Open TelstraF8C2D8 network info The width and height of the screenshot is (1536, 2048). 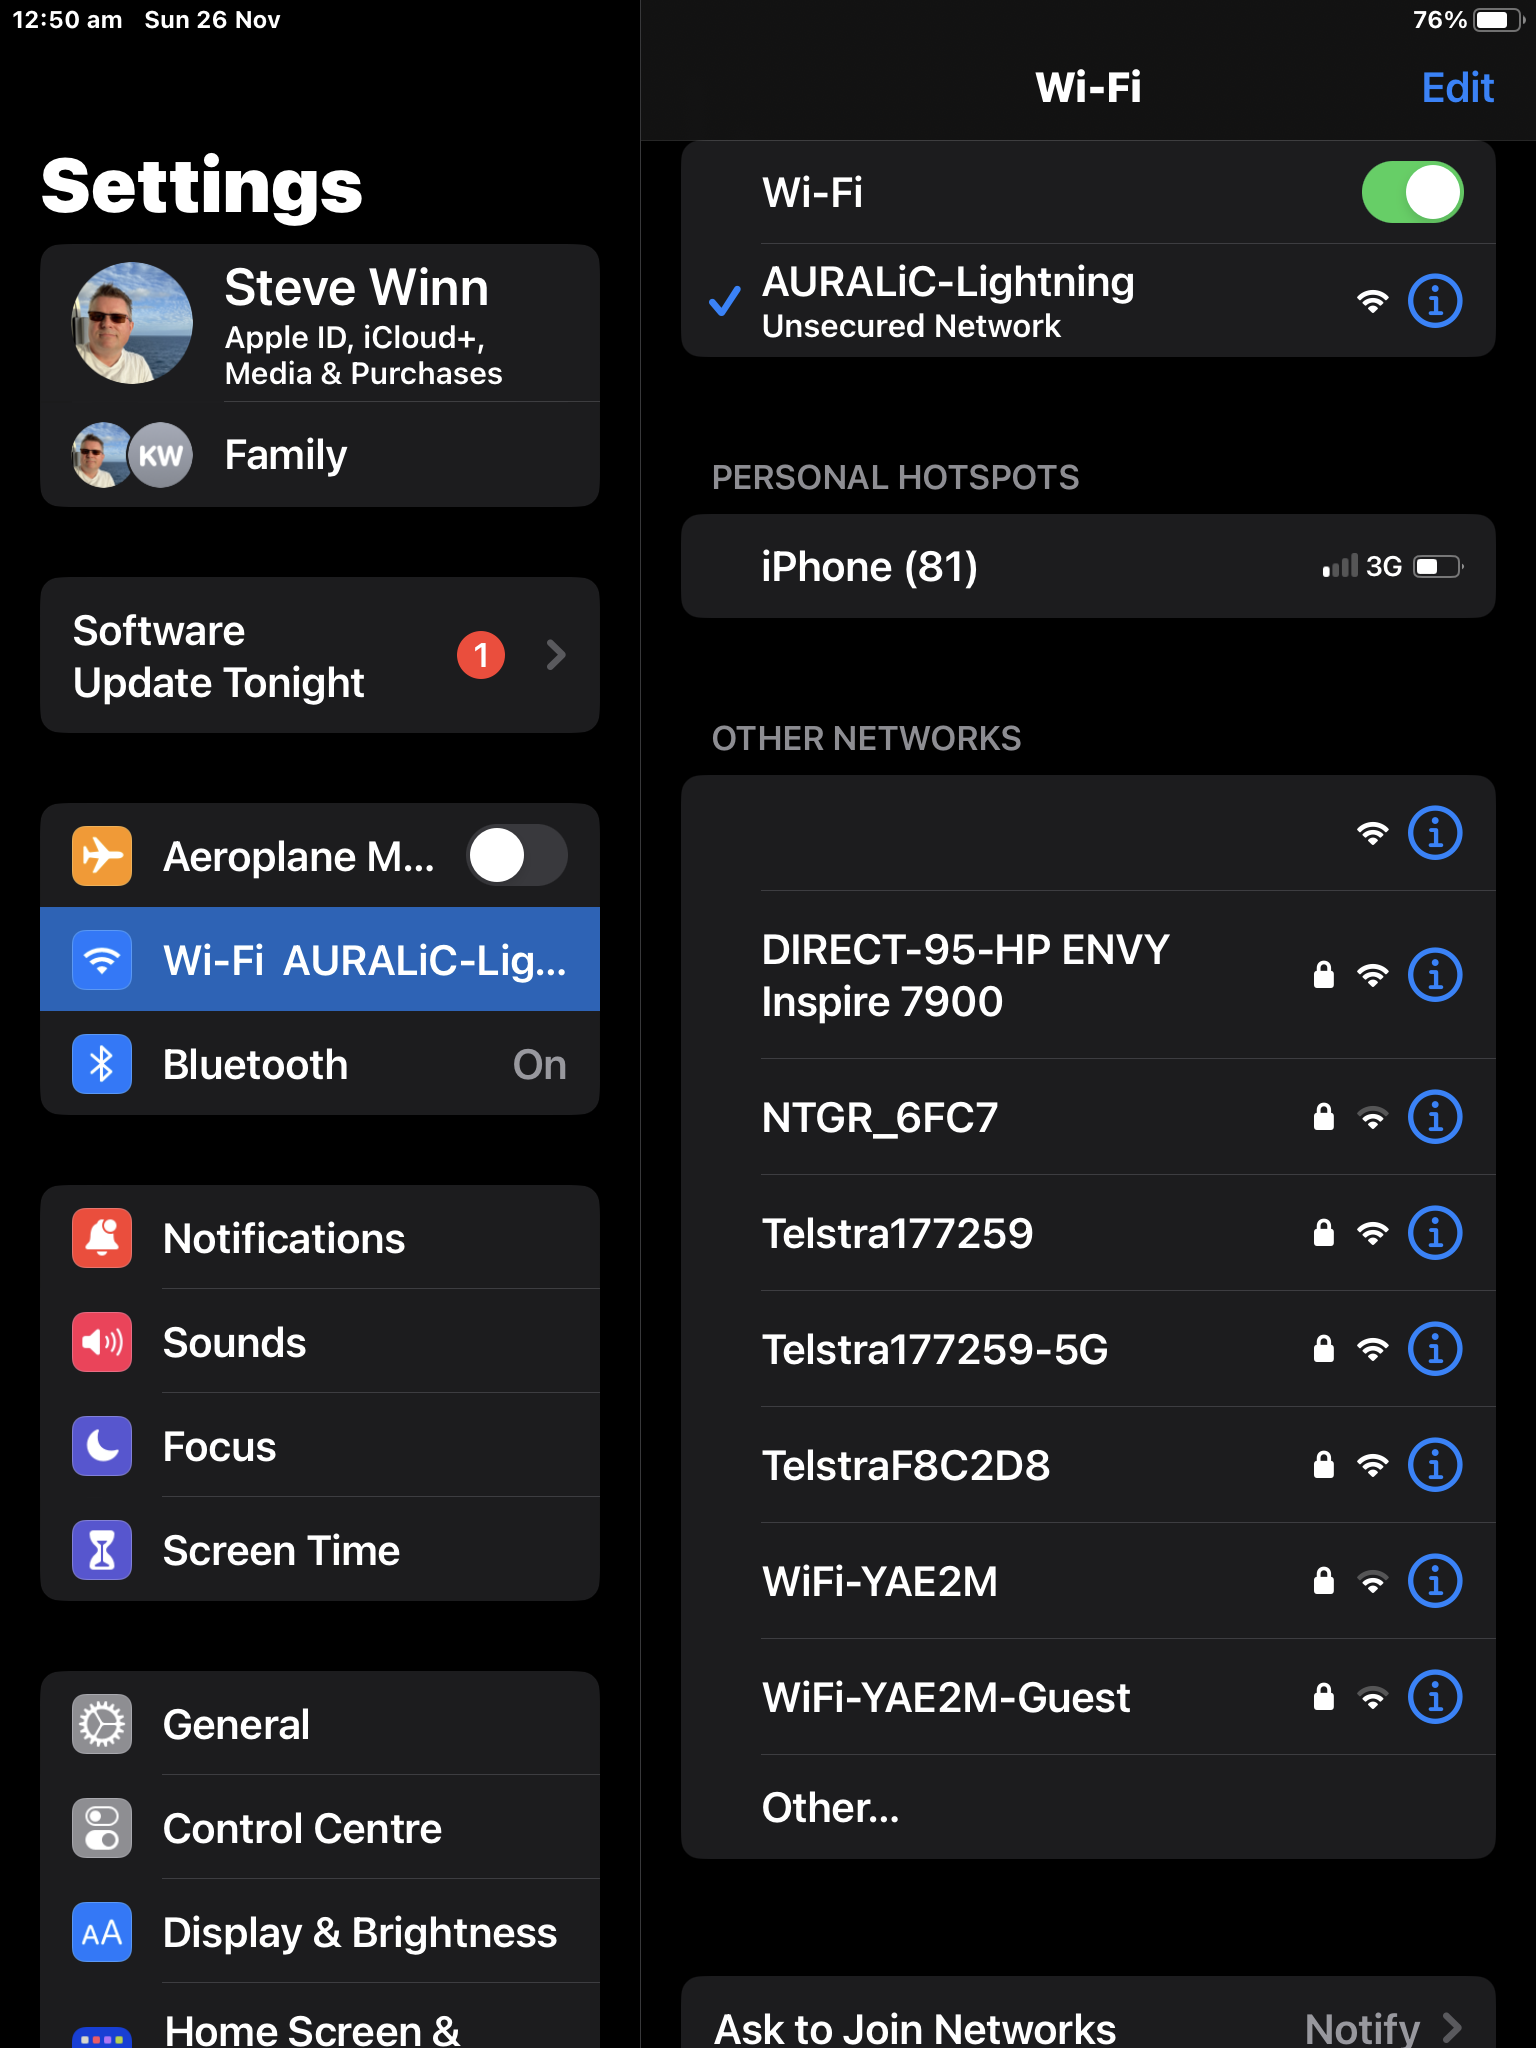(x=1435, y=1465)
